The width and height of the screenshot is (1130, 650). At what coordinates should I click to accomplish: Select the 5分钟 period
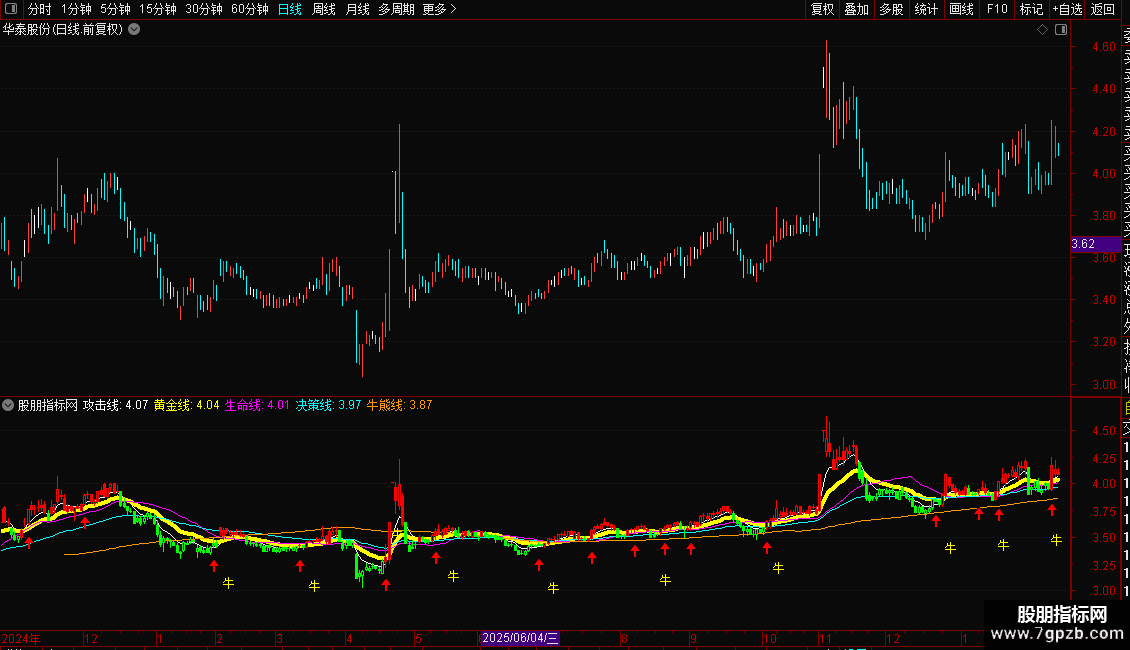click(x=115, y=9)
